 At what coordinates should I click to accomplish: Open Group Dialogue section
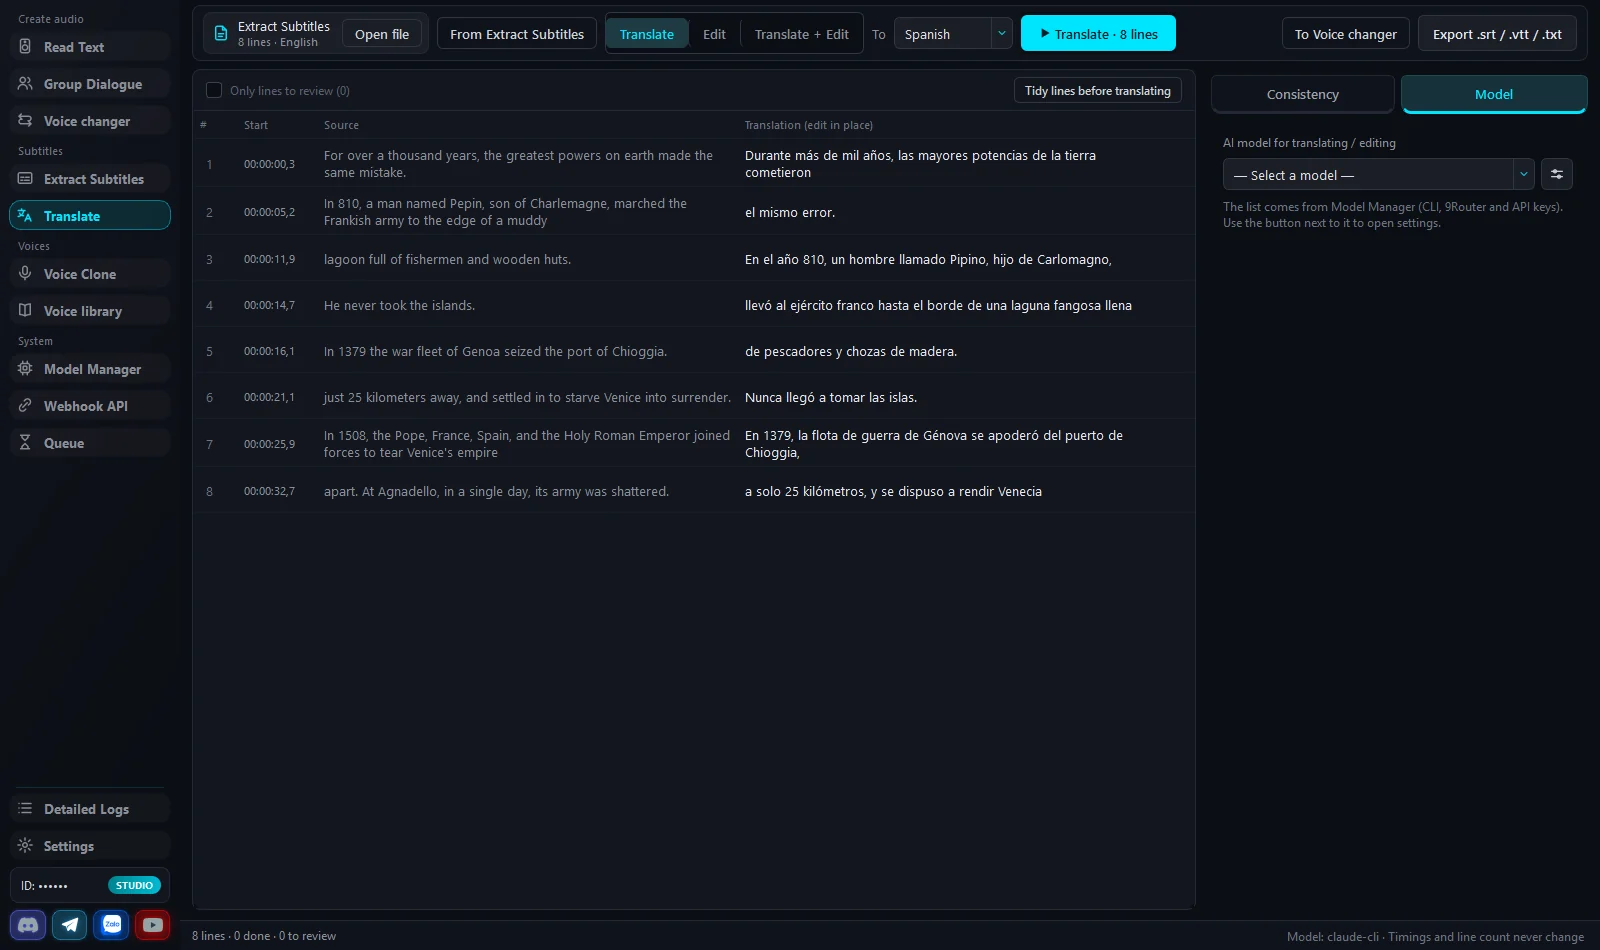[x=90, y=84]
